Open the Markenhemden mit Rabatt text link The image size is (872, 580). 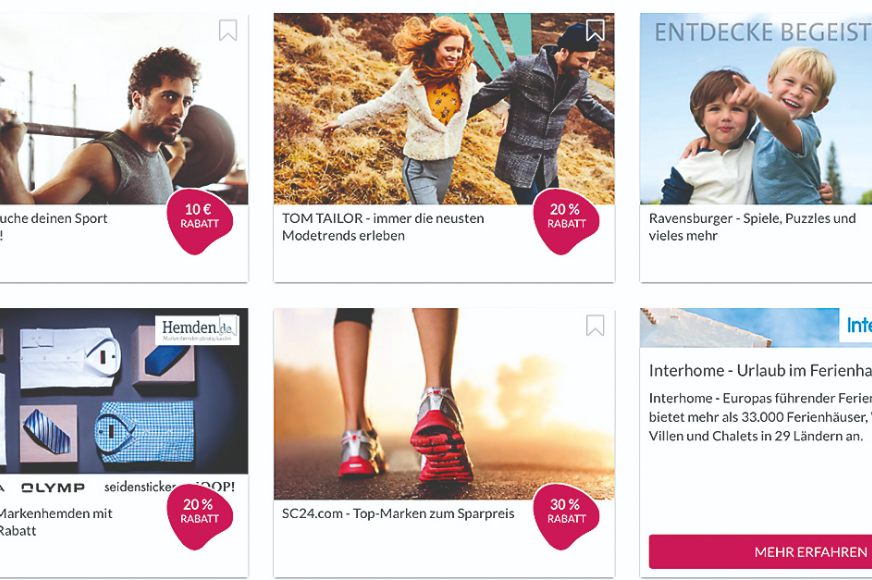click(54, 522)
